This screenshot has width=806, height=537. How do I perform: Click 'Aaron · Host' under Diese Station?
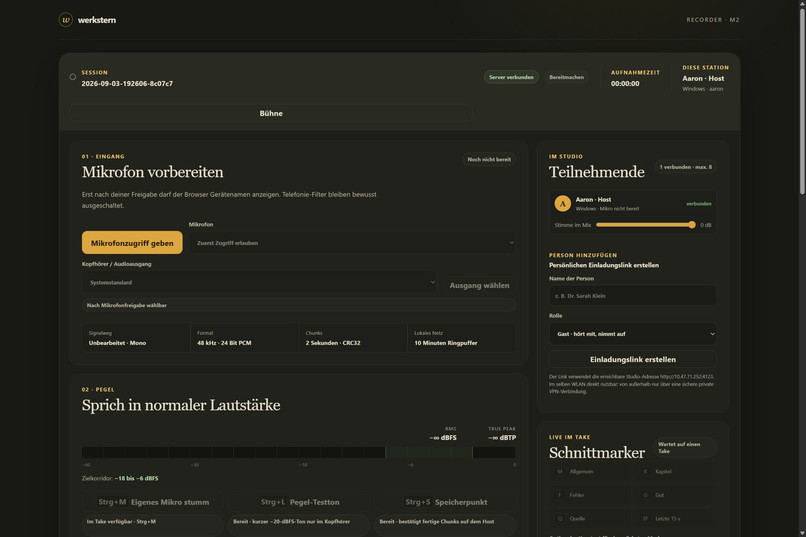[703, 78]
